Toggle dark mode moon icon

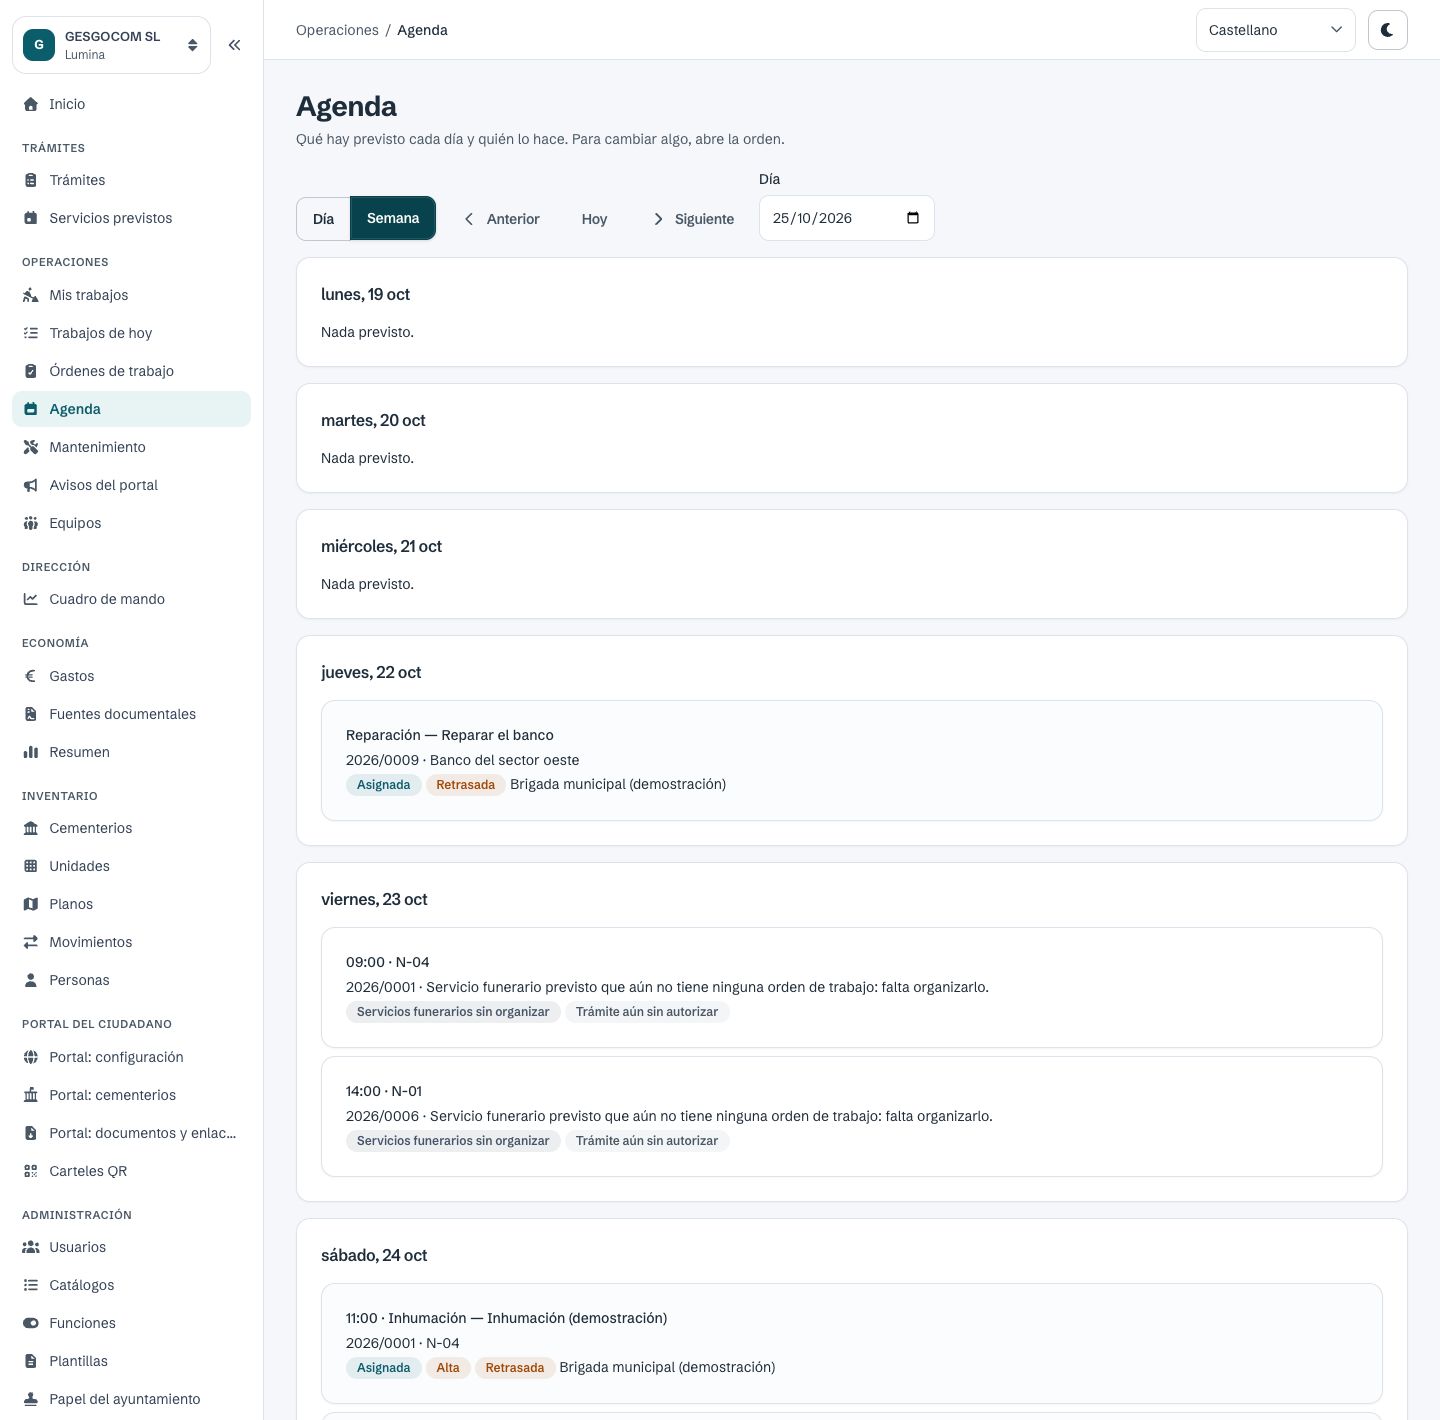point(1388,30)
